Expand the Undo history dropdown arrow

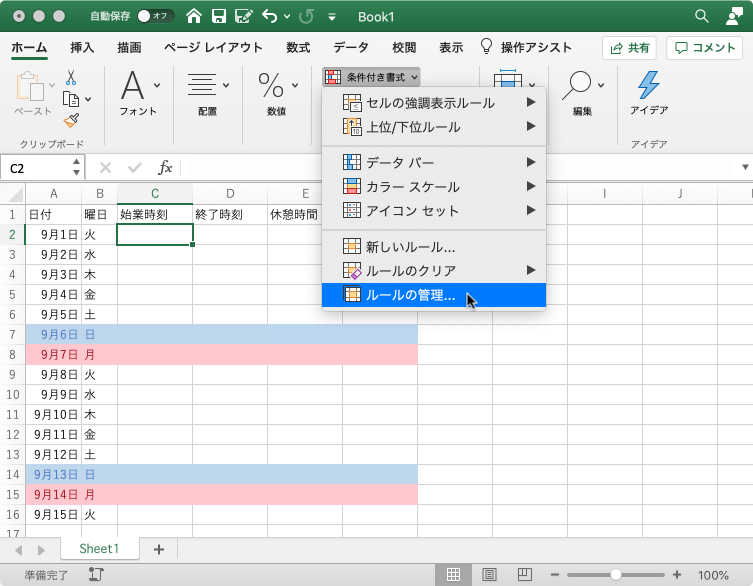pos(287,16)
